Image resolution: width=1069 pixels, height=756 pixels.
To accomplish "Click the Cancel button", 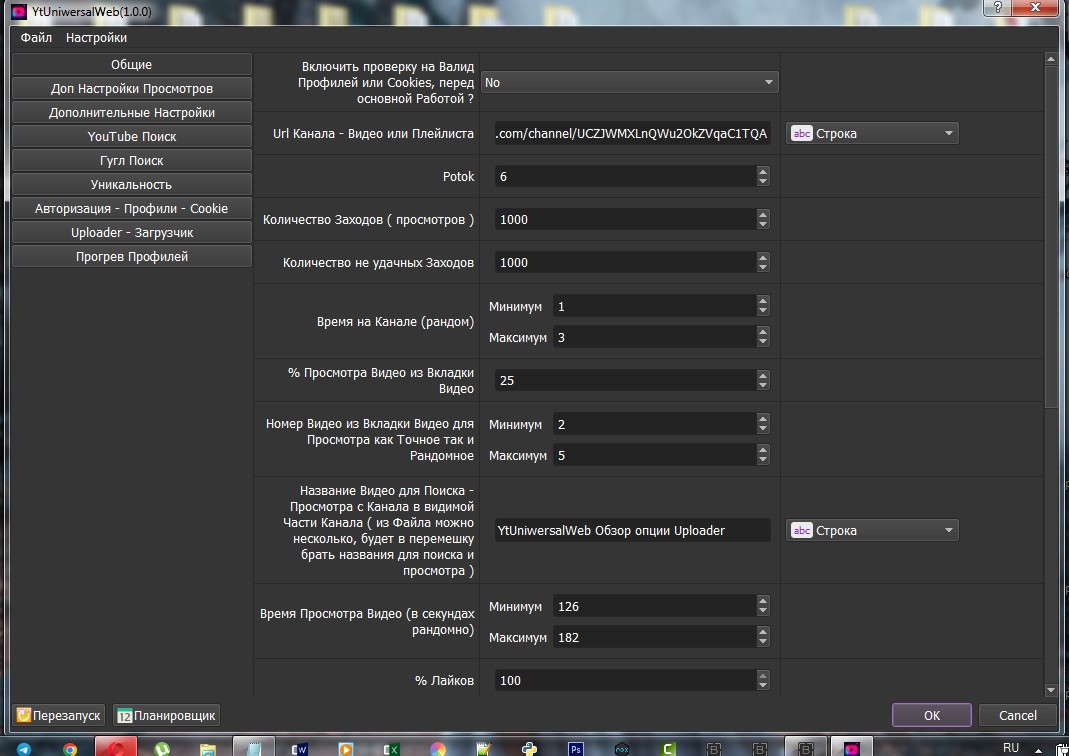I will coord(1017,715).
